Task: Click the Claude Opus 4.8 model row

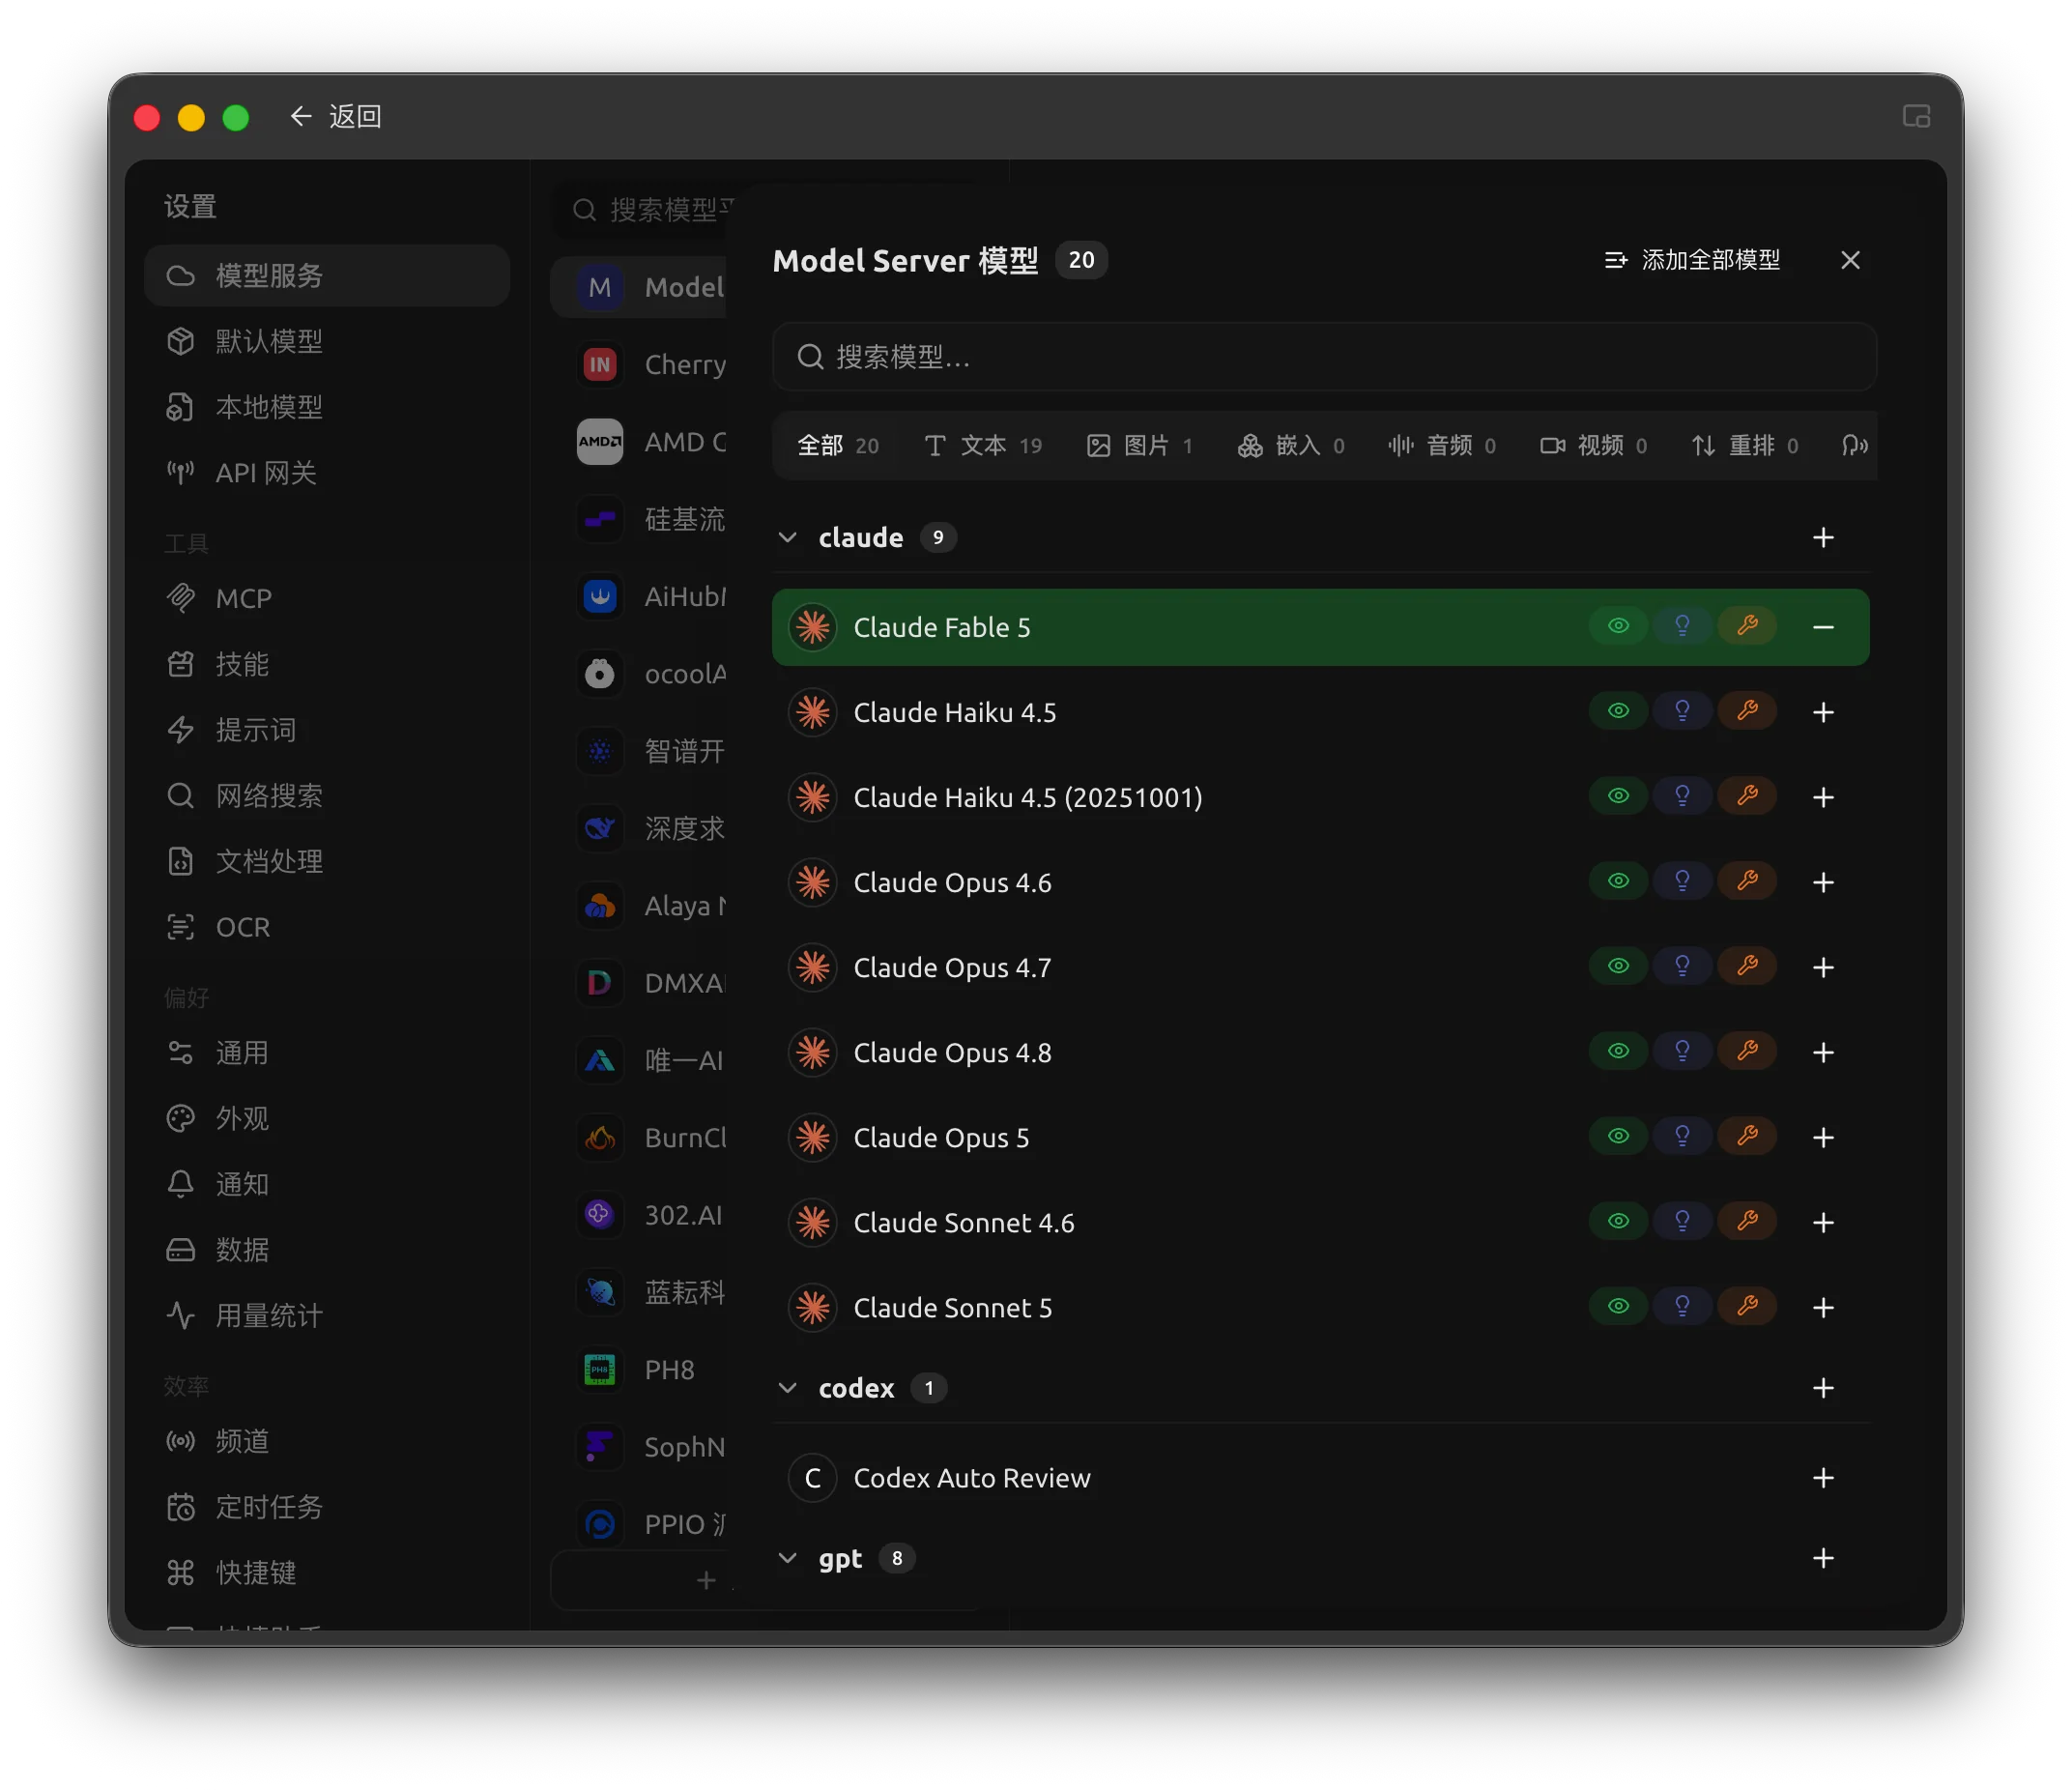Action: coord(1320,1052)
